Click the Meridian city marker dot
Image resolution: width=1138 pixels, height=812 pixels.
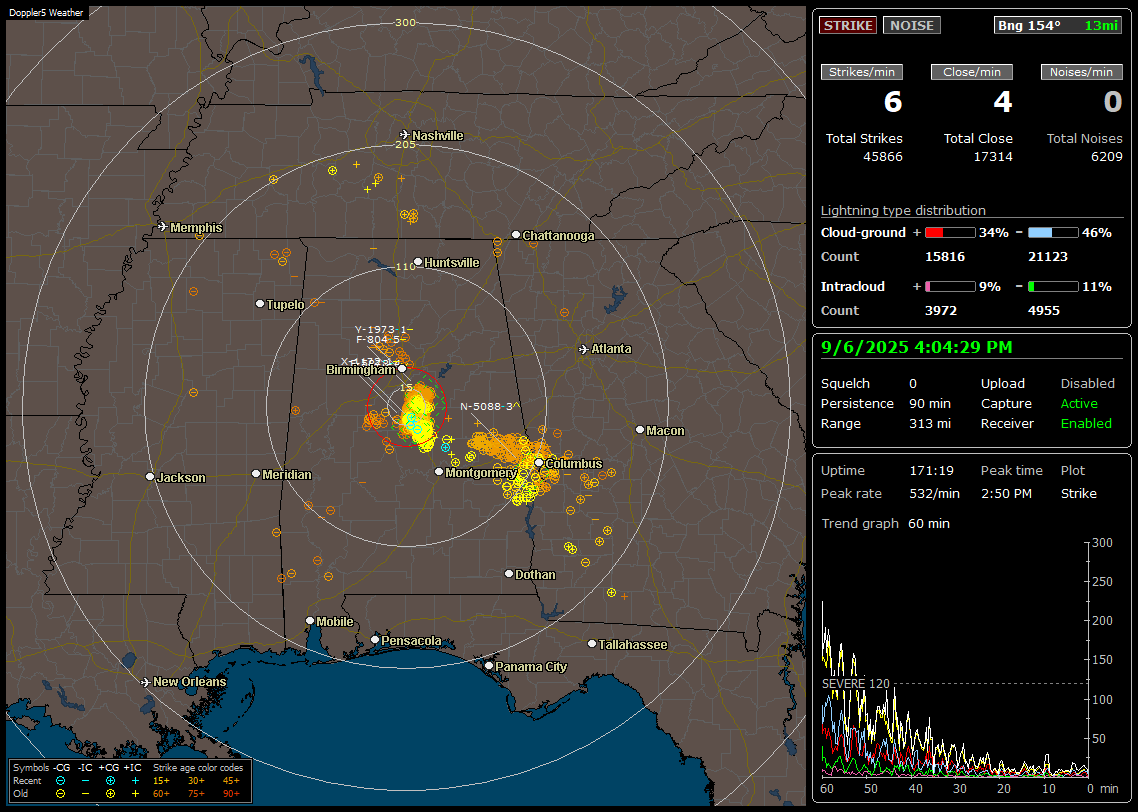(x=256, y=474)
